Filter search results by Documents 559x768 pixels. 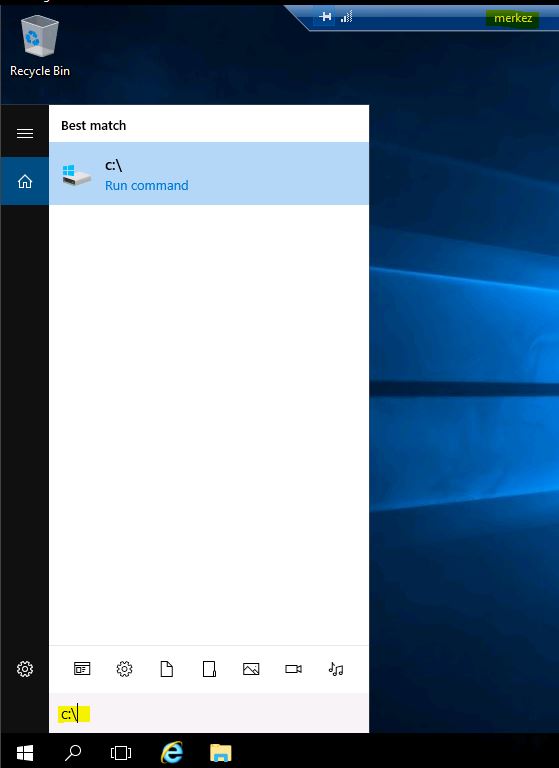(167, 669)
